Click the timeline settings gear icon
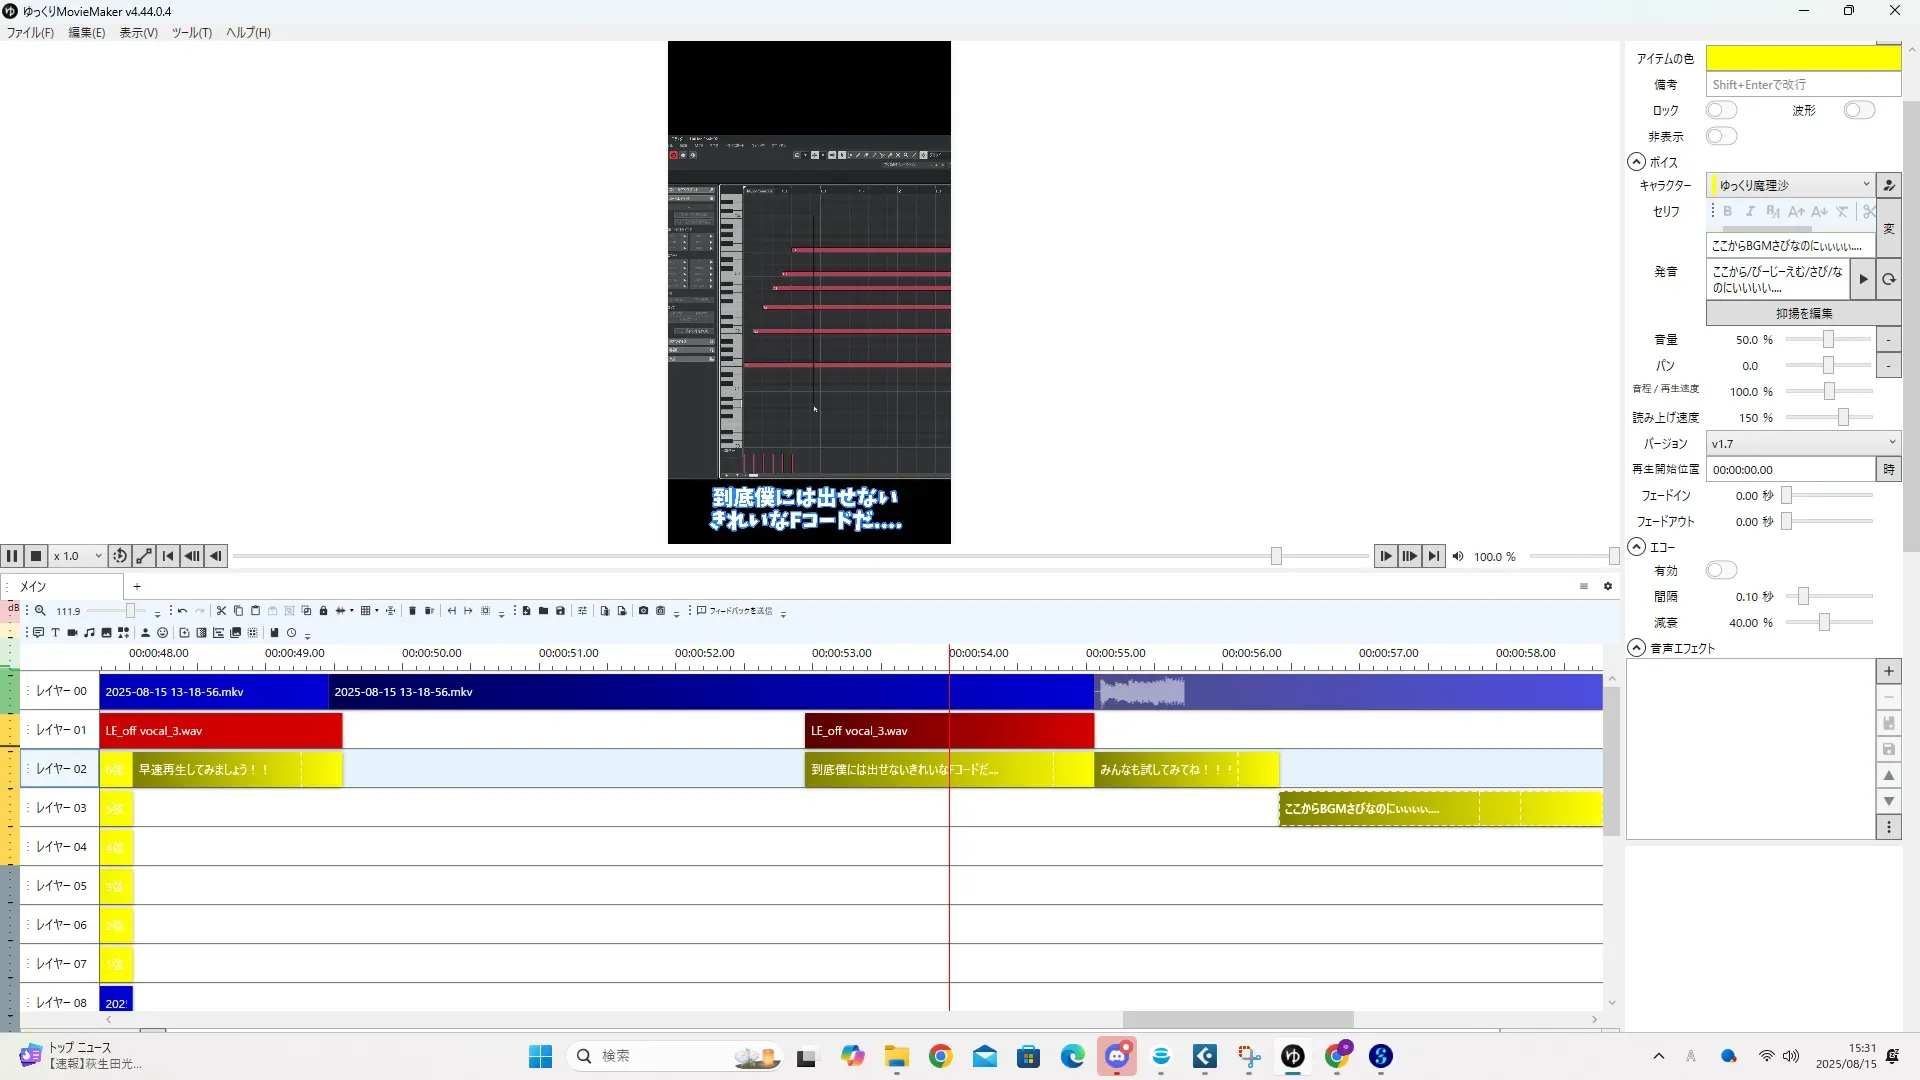 1608,587
